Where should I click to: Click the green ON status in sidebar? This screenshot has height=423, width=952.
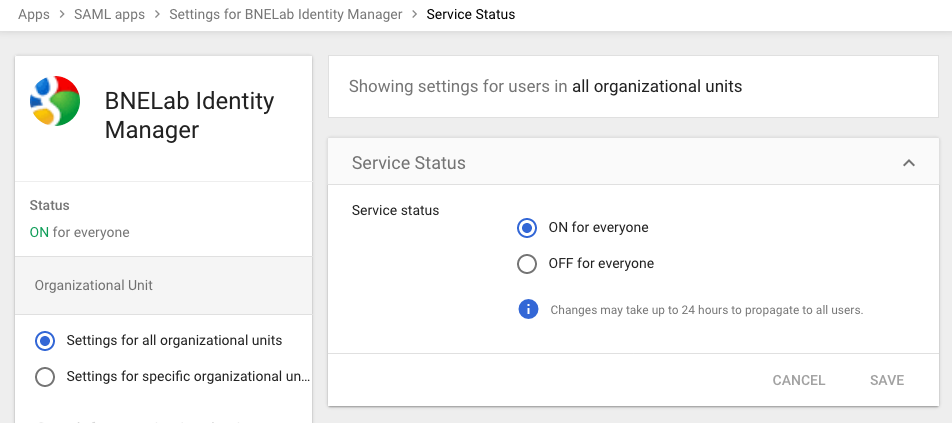tap(39, 232)
